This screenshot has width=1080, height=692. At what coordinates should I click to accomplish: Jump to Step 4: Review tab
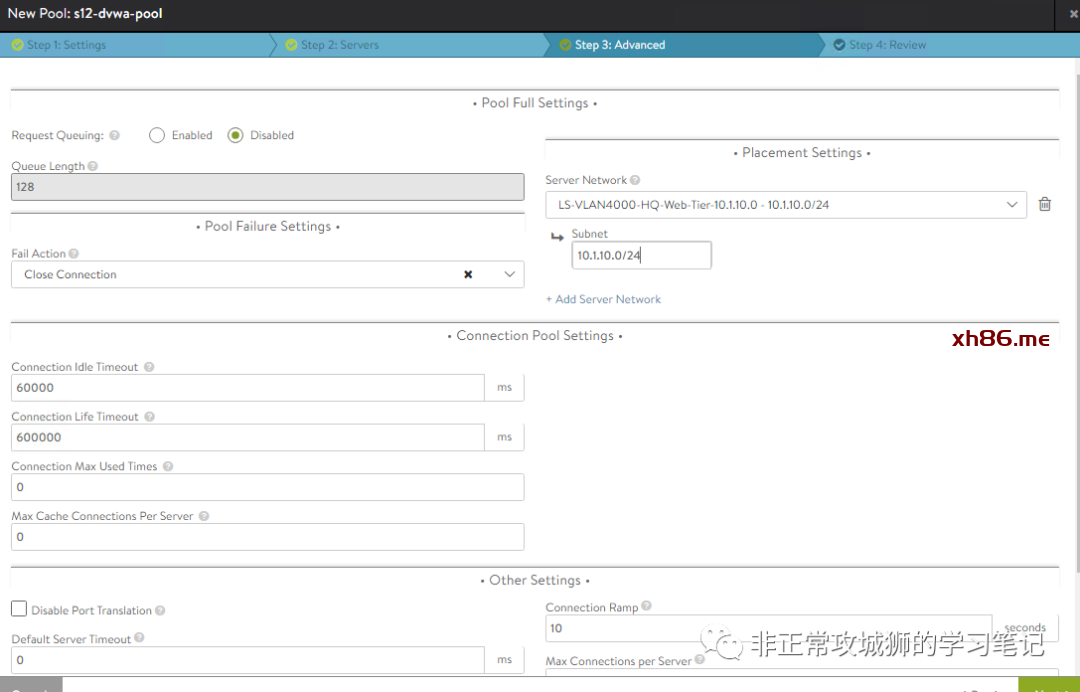coord(887,45)
